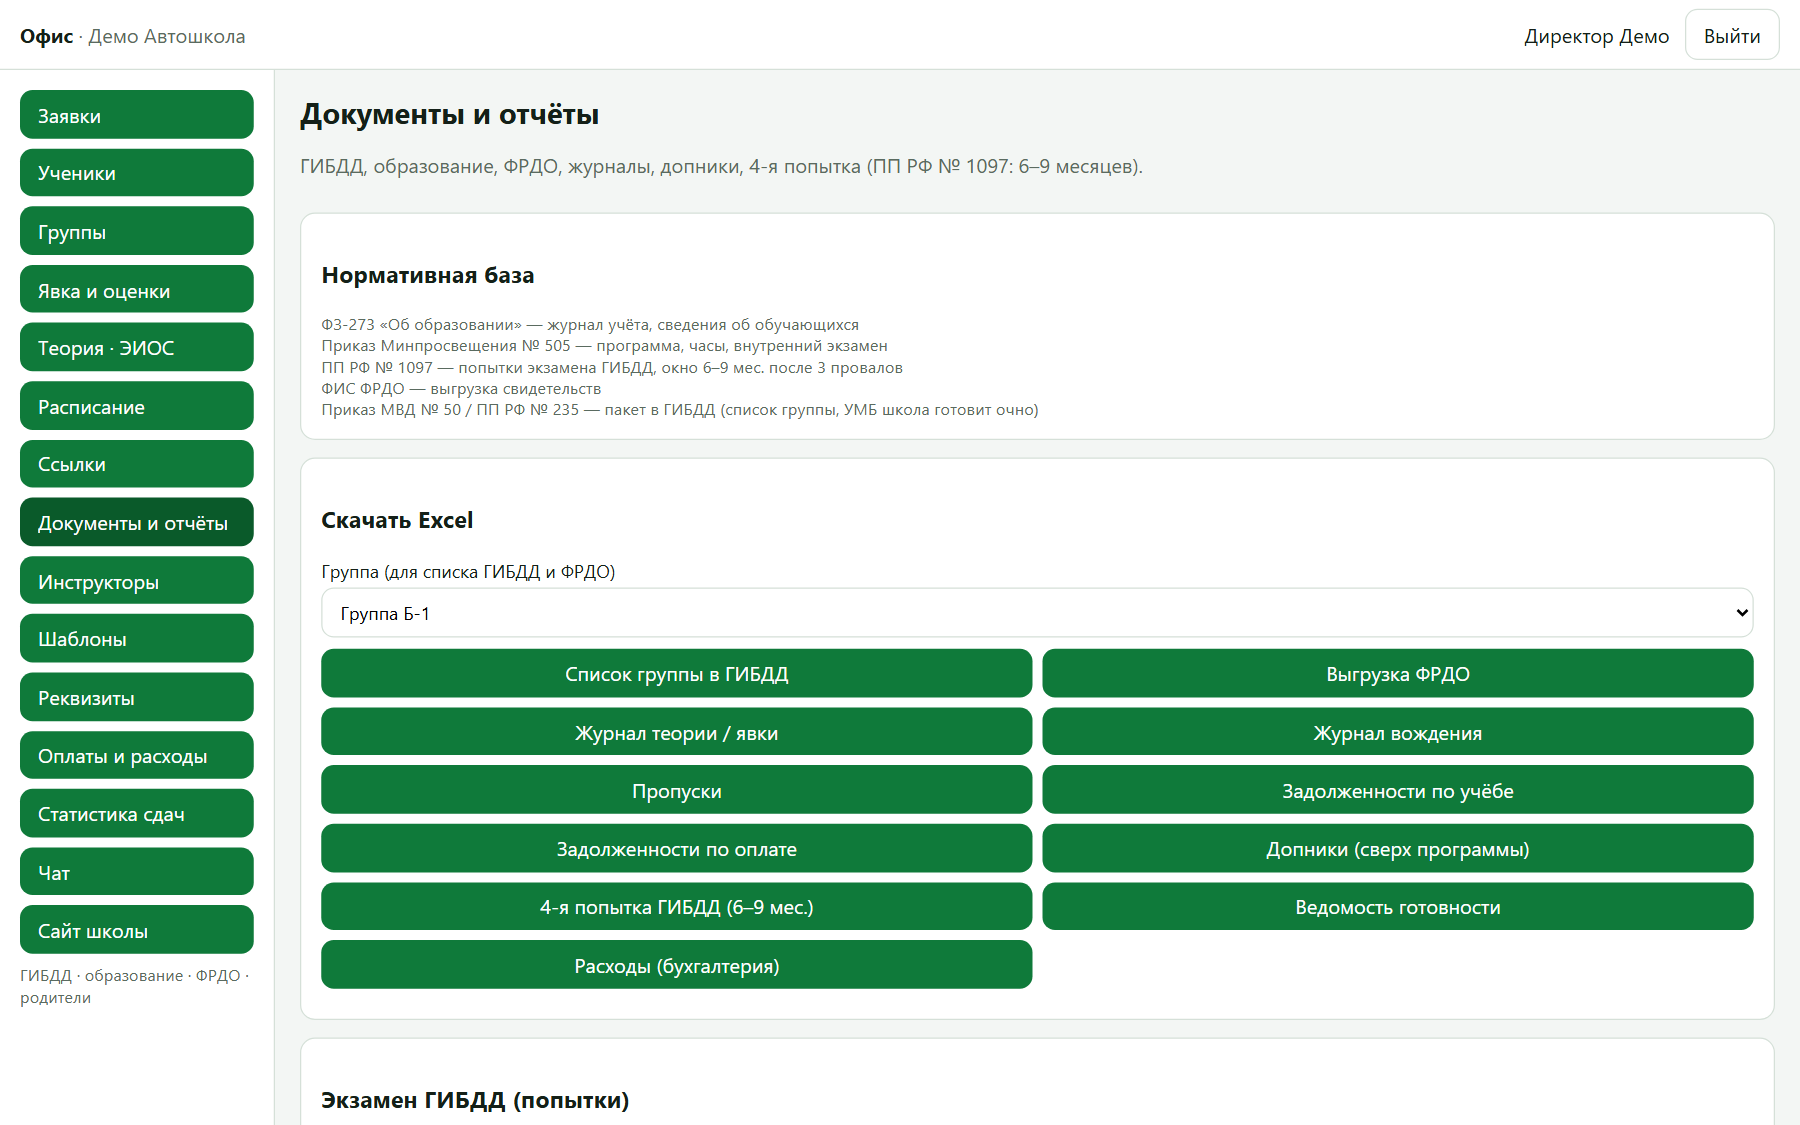Click the Офис header title
This screenshot has width=1800, height=1125.
(46, 36)
